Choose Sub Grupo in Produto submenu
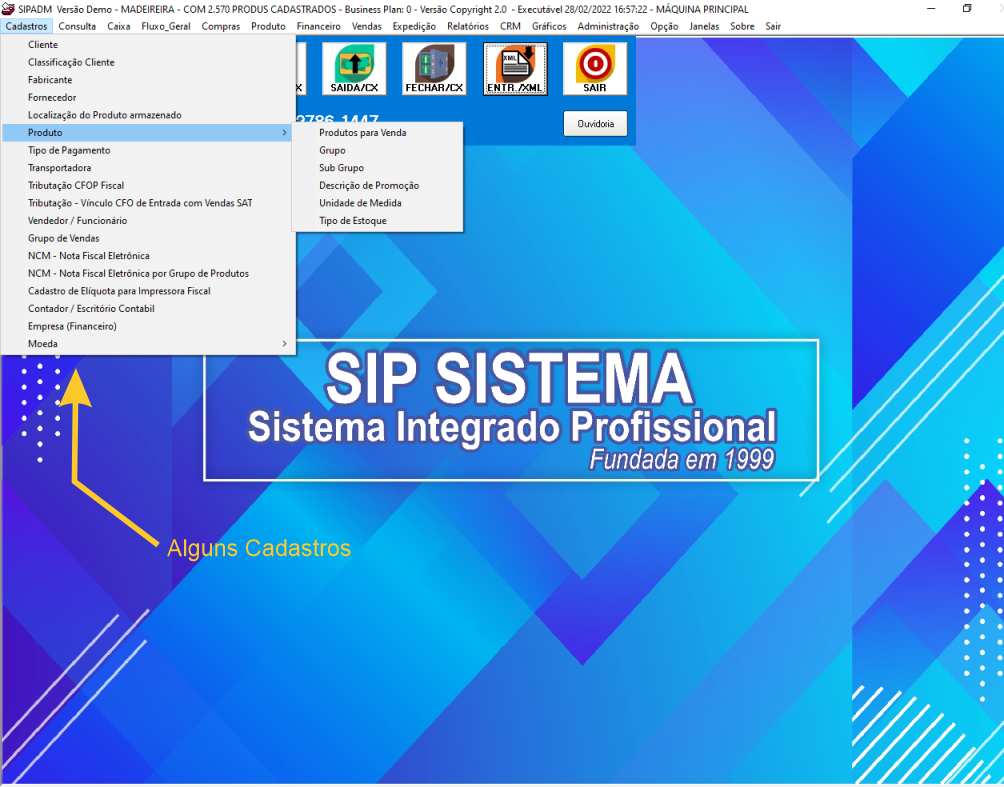The width and height of the screenshot is (1004, 787). click(377, 168)
